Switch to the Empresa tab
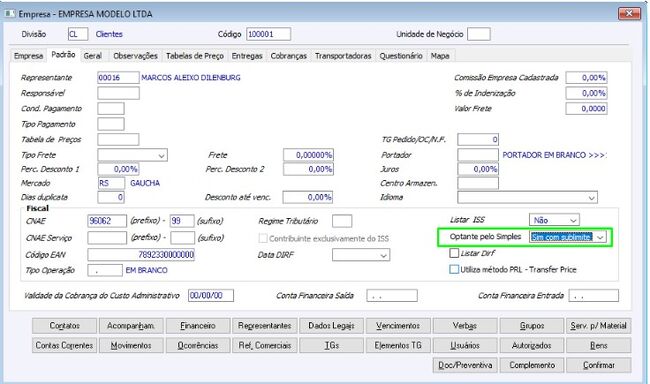The image size is (650, 384). coord(28,56)
